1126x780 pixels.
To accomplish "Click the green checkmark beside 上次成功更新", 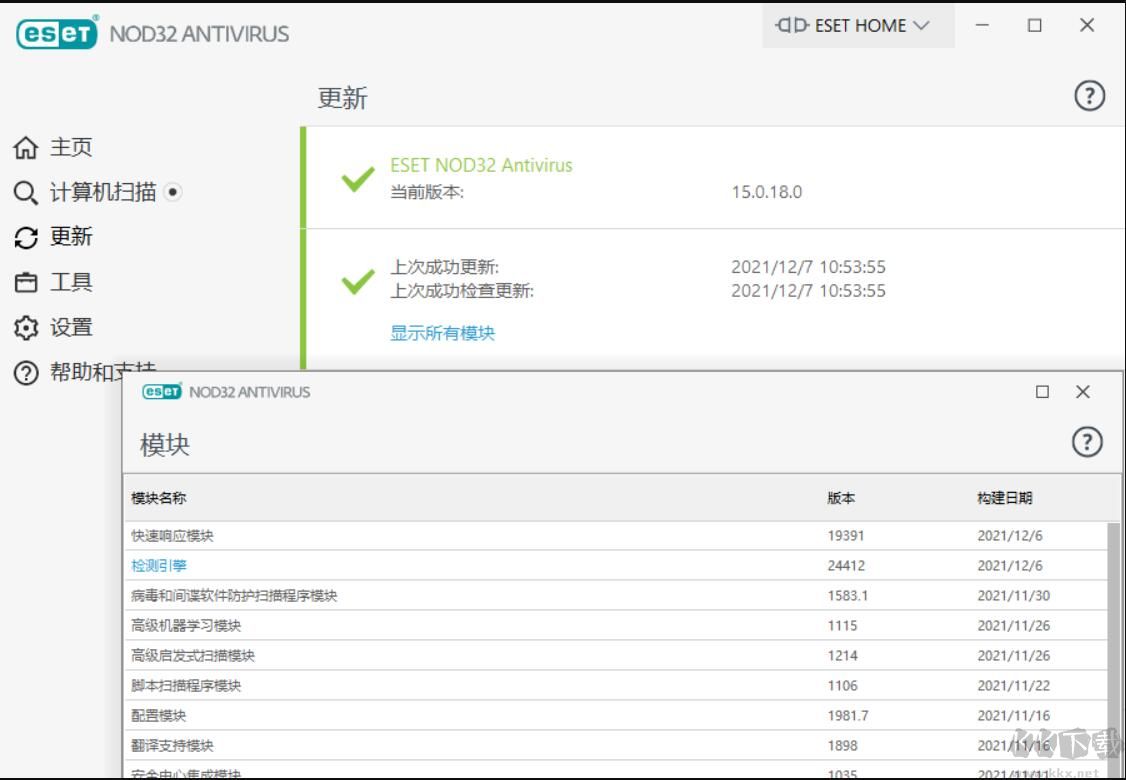I will coord(355,283).
